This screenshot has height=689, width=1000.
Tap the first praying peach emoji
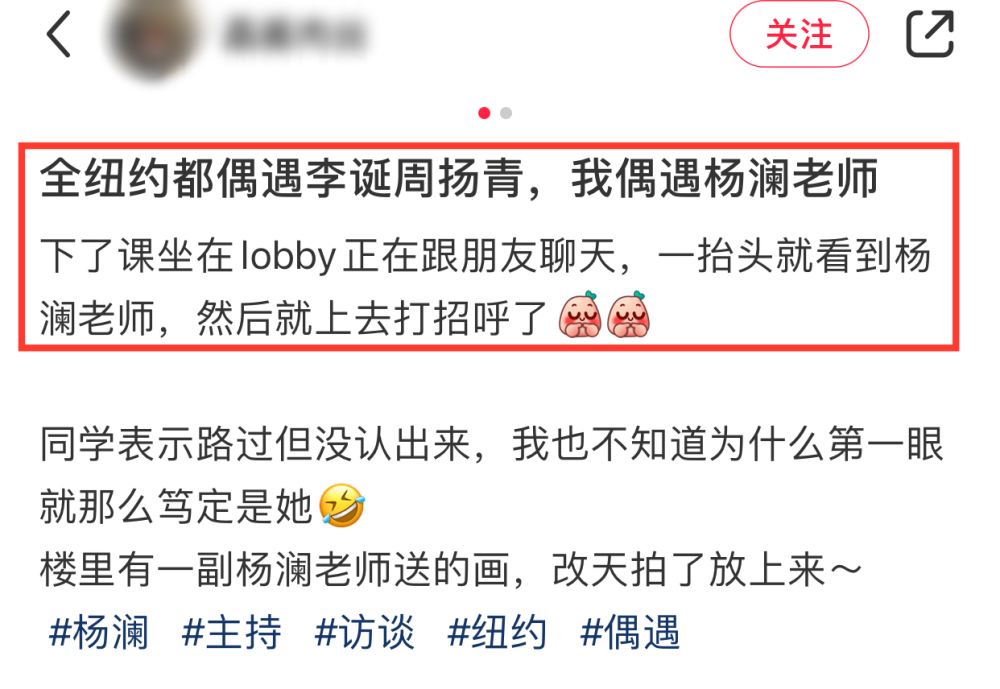(x=580, y=315)
